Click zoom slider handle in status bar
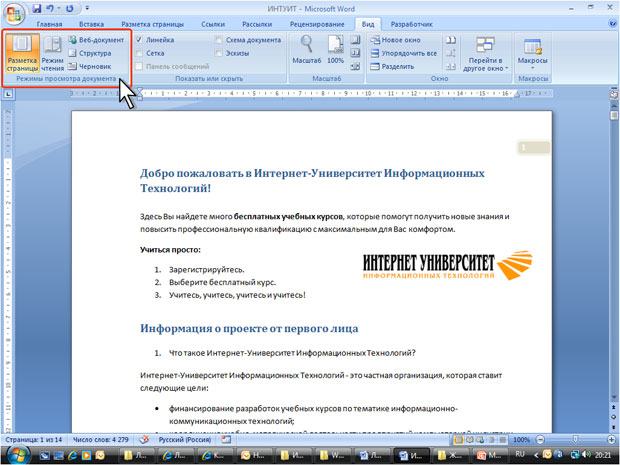 tap(575, 440)
